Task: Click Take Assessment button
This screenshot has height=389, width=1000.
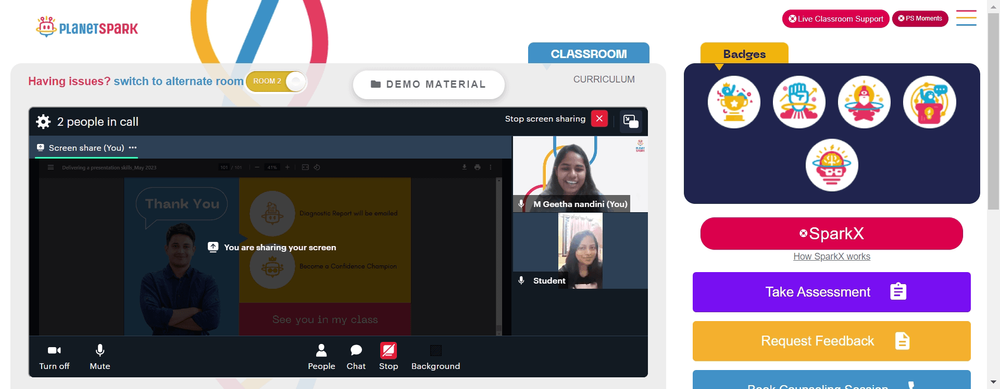Action: [x=832, y=292]
